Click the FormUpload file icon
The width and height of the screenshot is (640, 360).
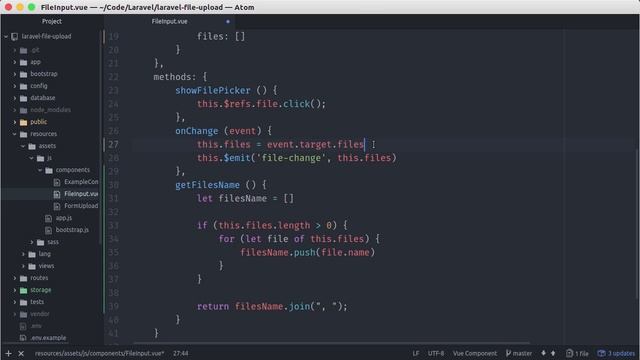tap(57, 206)
